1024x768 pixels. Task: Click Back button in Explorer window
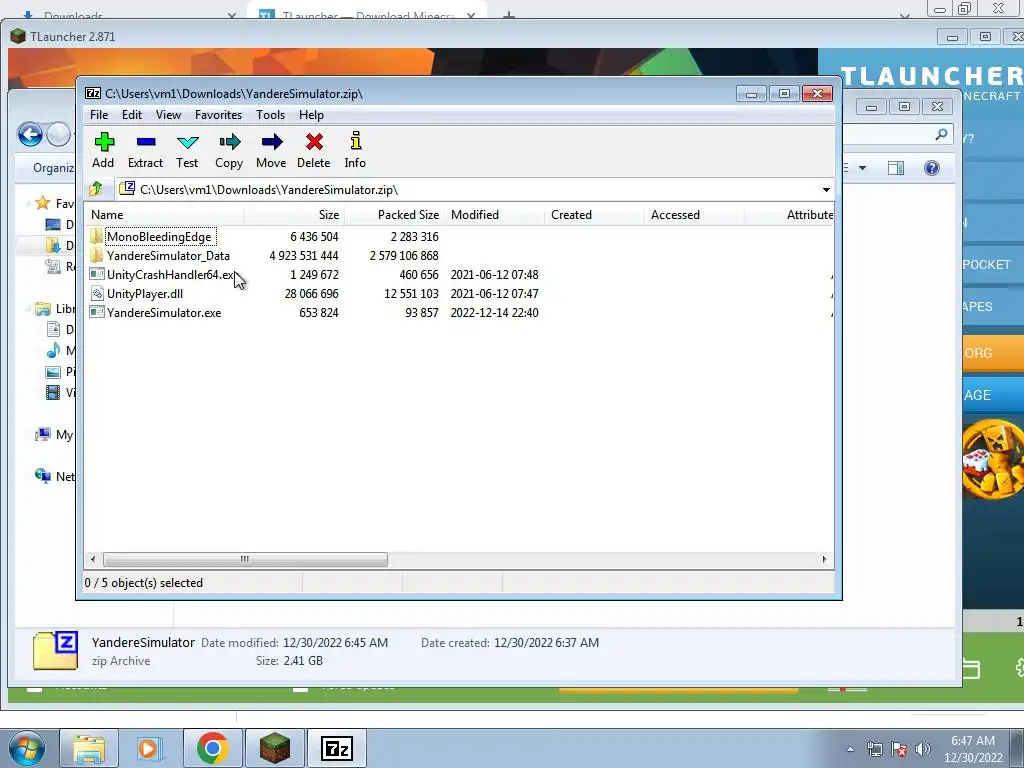pyautogui.click(x=30, y=135)
